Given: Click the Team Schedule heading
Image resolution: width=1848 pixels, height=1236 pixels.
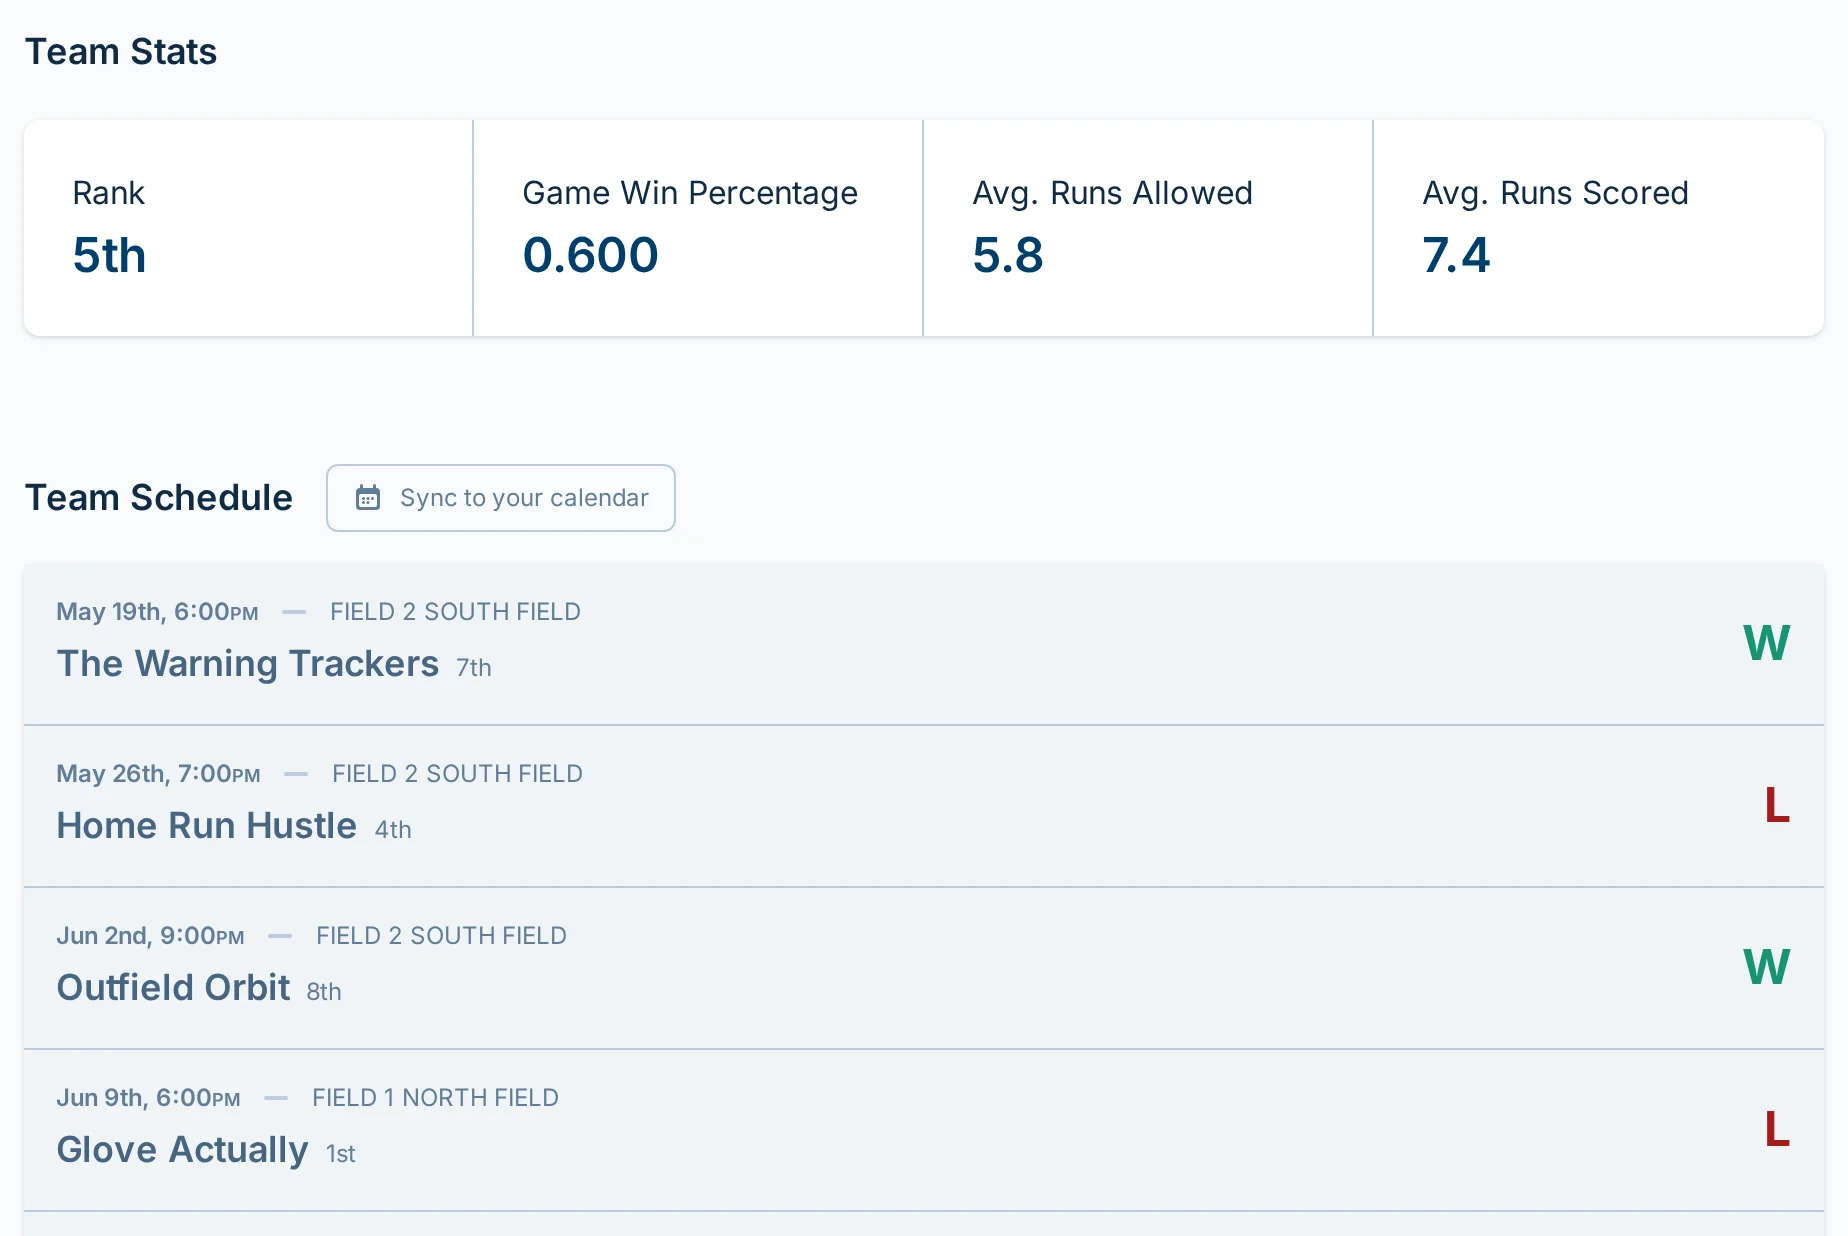Looking at the screenshot, I should tap(159, 498).
